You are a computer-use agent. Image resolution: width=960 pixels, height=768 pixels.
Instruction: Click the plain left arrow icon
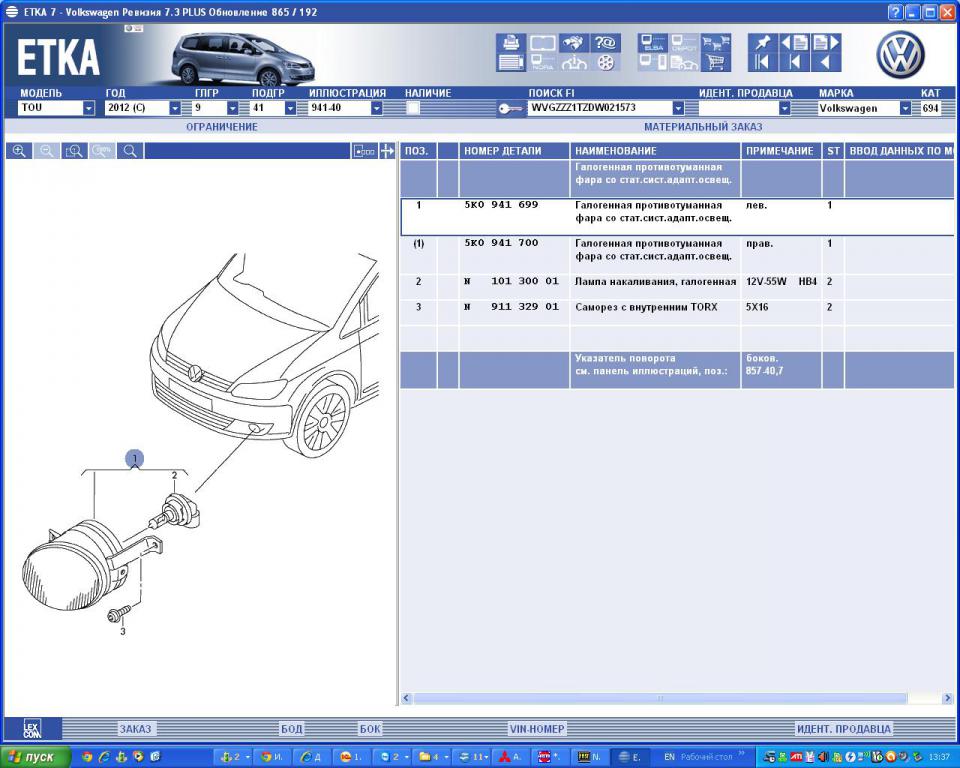825,62
